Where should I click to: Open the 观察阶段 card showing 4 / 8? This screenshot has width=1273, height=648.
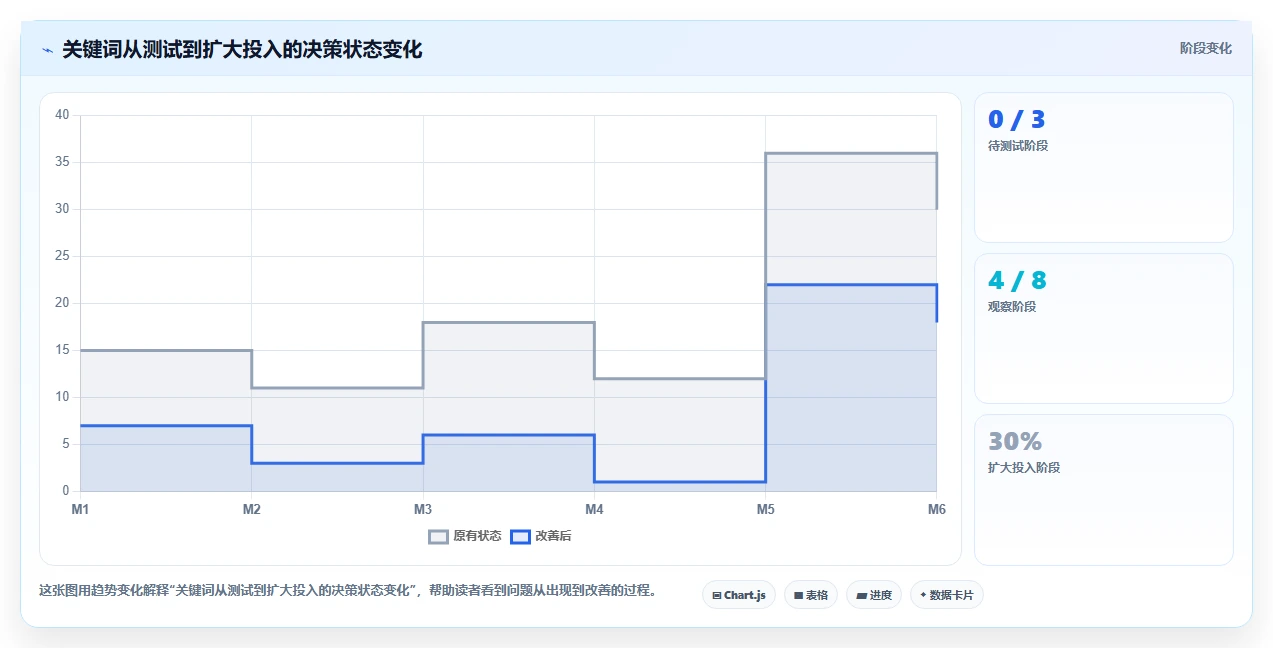point(1104,329)
